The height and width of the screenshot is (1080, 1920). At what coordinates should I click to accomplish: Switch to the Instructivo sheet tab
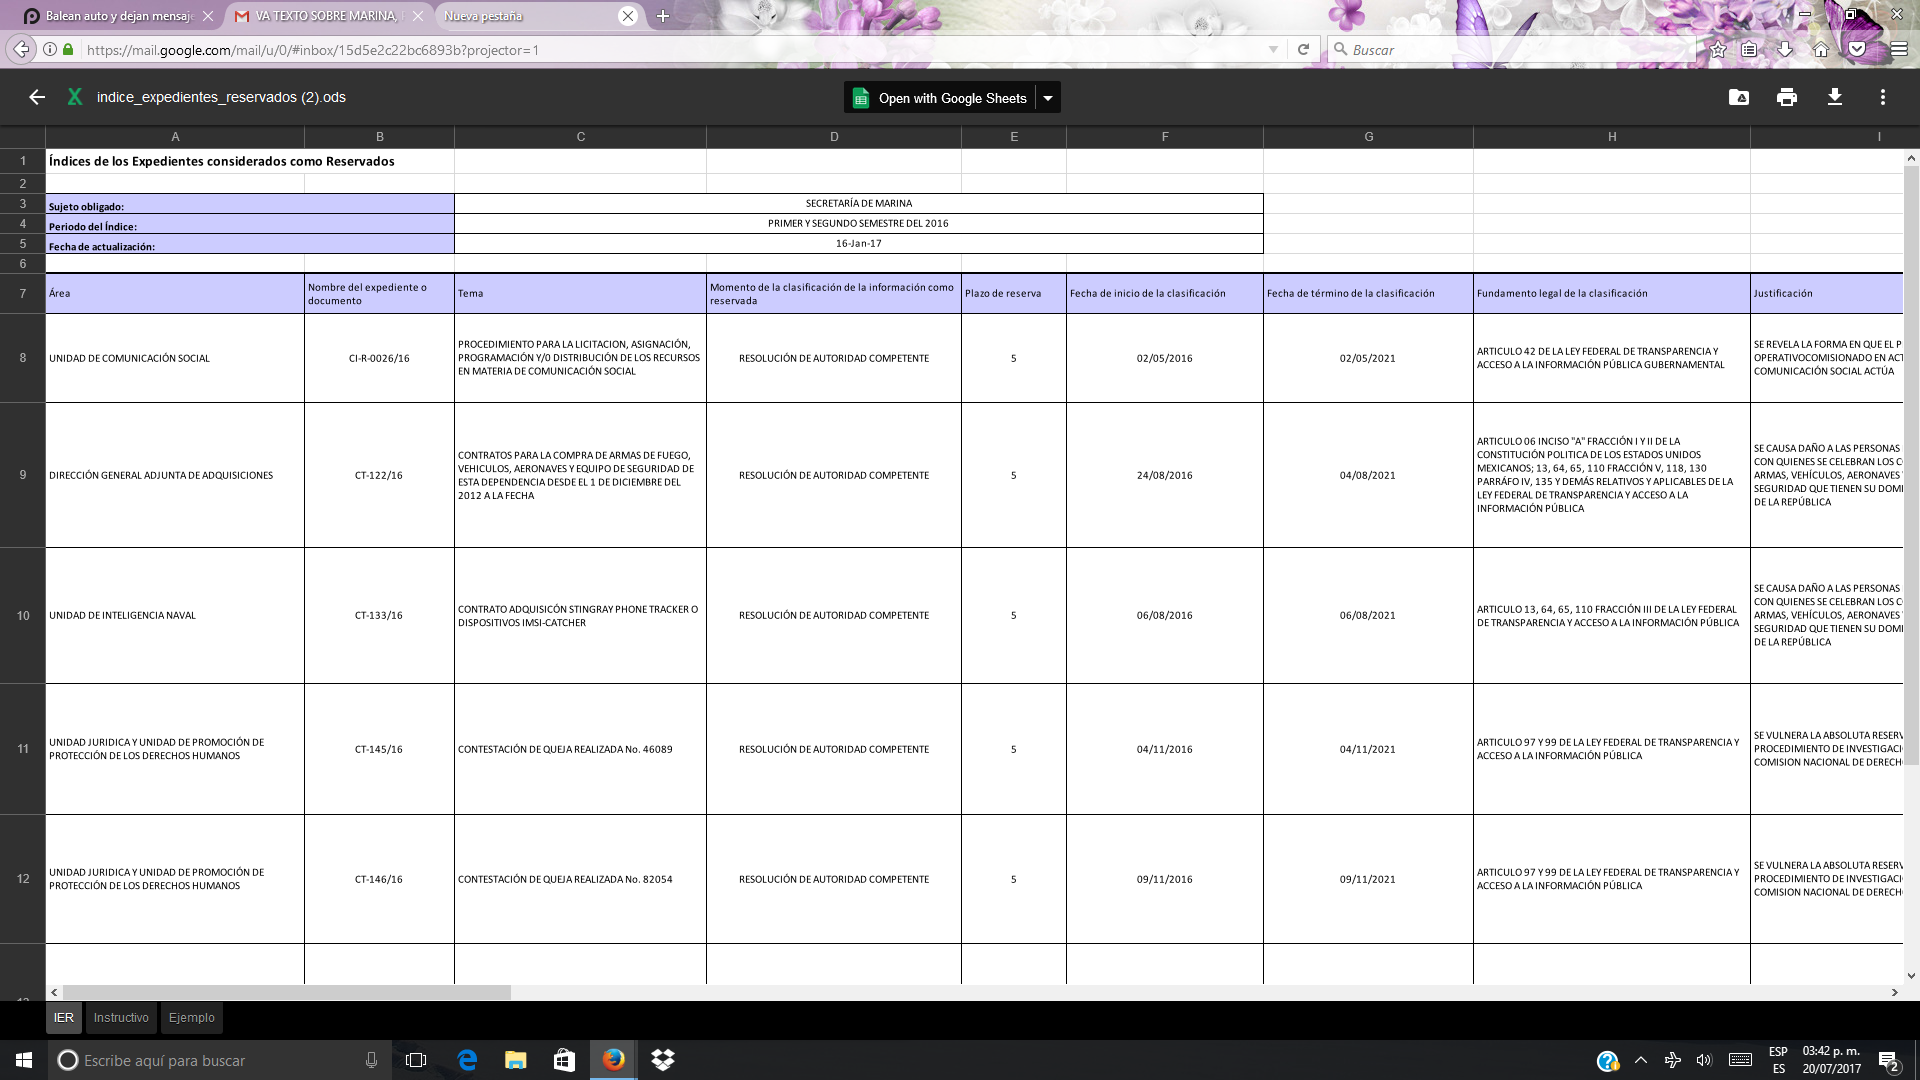coord(121,1017)
